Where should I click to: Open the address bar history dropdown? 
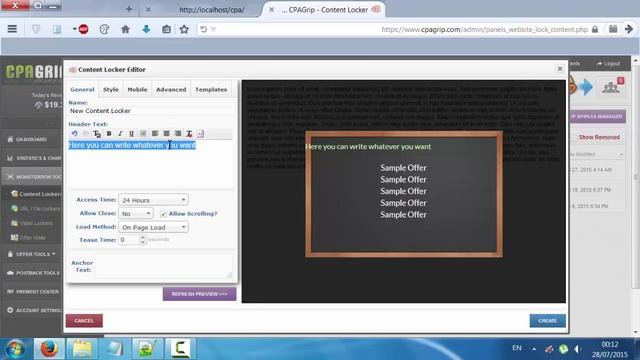click(213, 29)
